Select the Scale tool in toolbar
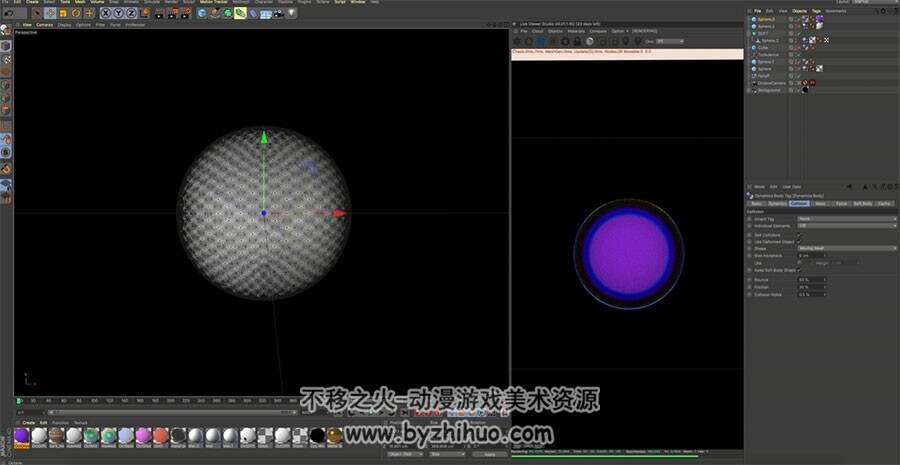Viewport: 900px width, 465px height. (x=63, y=13)
